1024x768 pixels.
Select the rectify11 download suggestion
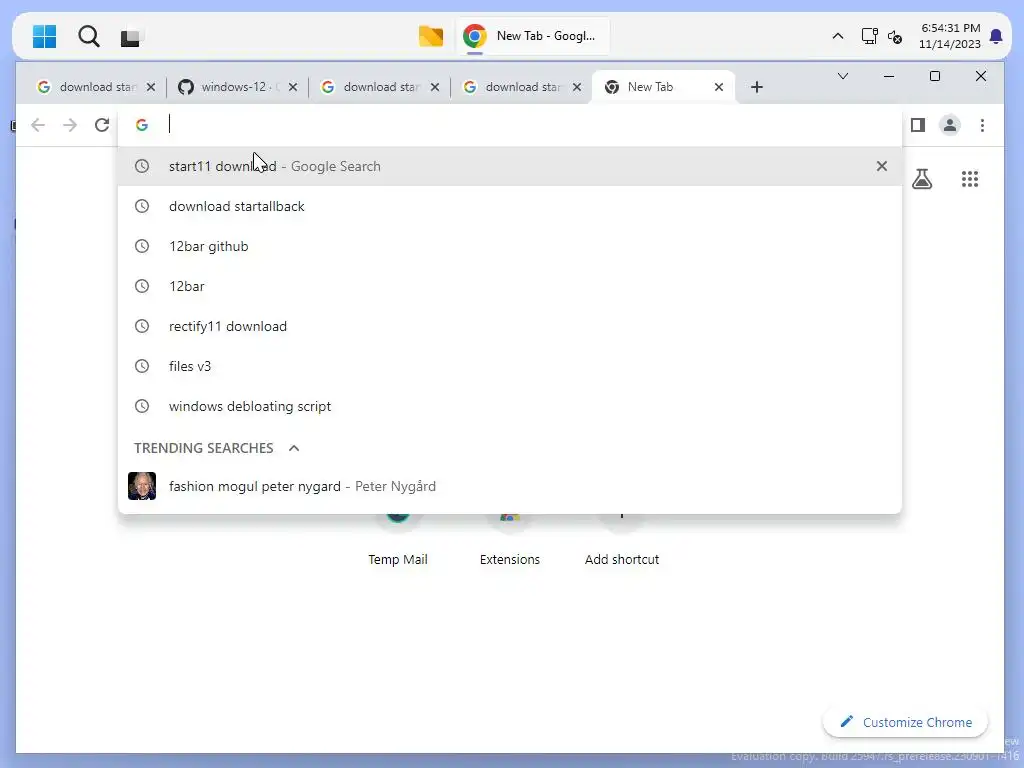(x=509, y=326)
